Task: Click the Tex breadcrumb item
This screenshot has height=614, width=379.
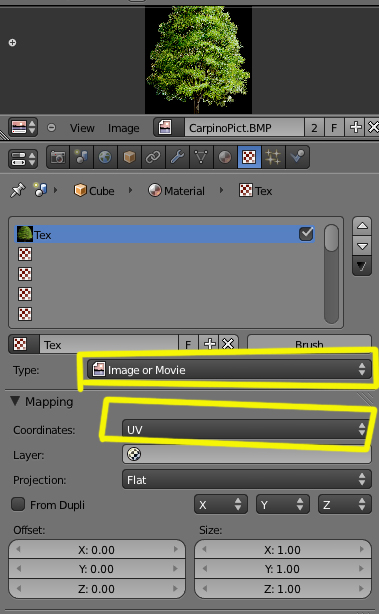Action: [255, 191]
